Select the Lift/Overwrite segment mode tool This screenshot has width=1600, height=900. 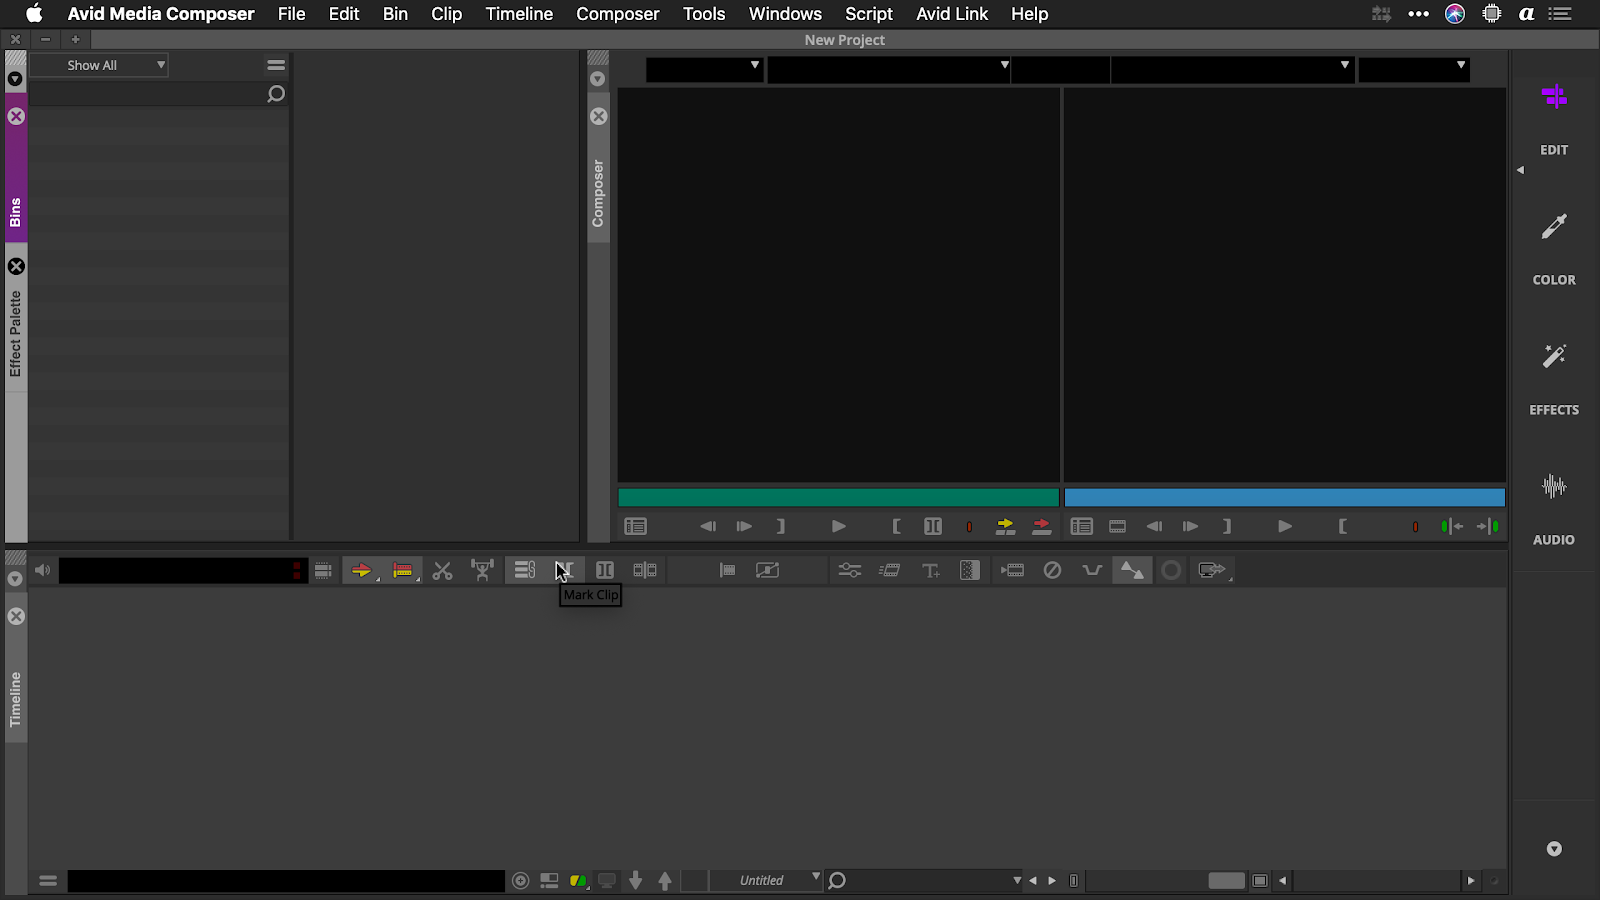403,570
